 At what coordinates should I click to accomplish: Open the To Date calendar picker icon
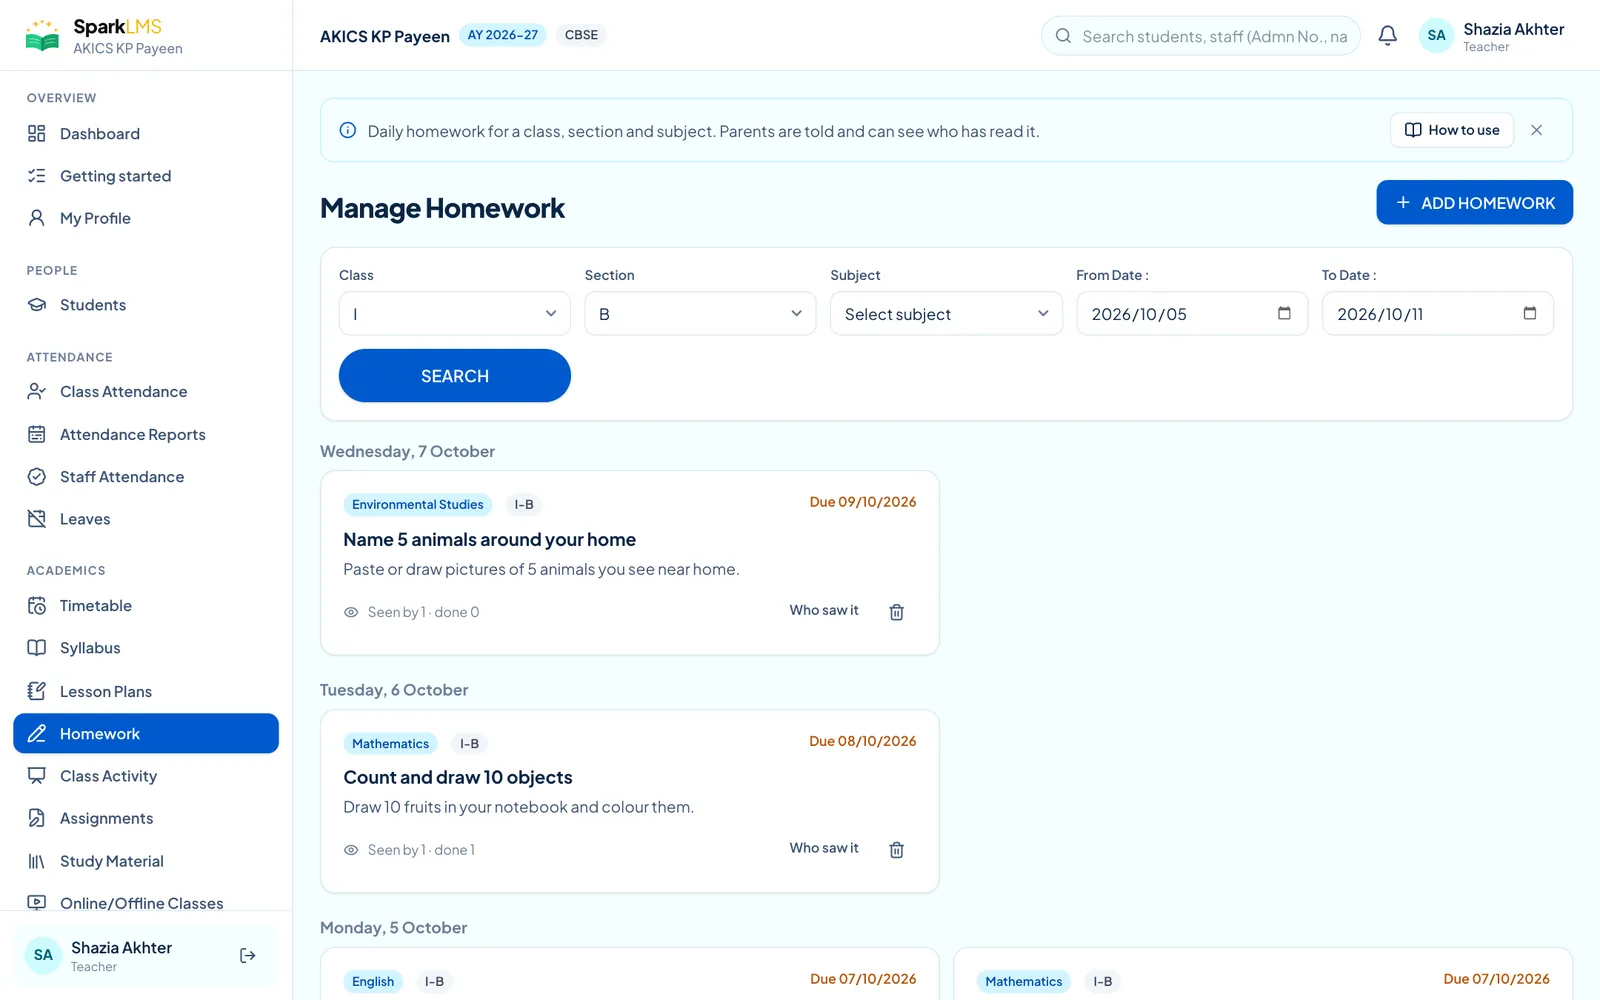pyautogui.click(x=1530, y=313)
